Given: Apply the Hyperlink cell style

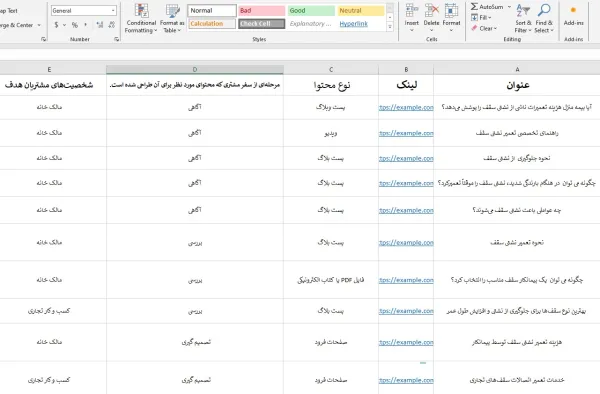Looking at the screenshot, I should 361,24.
